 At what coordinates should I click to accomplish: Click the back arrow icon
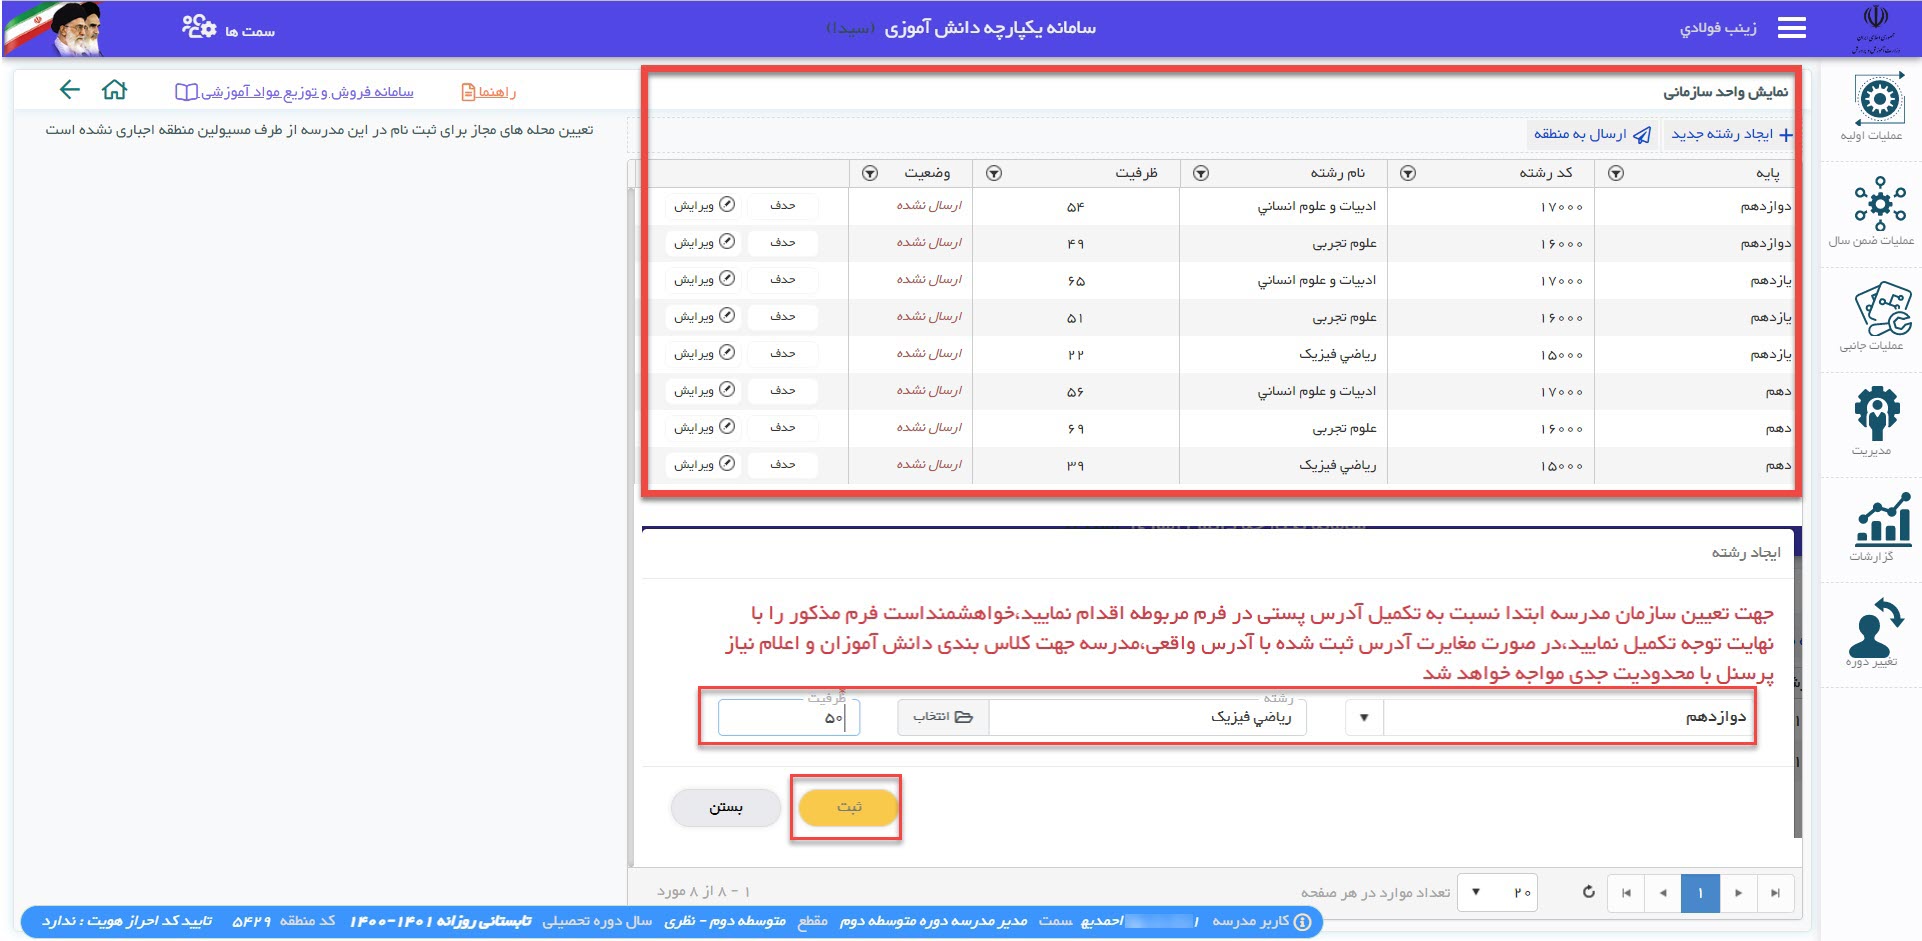pos(69,90)
